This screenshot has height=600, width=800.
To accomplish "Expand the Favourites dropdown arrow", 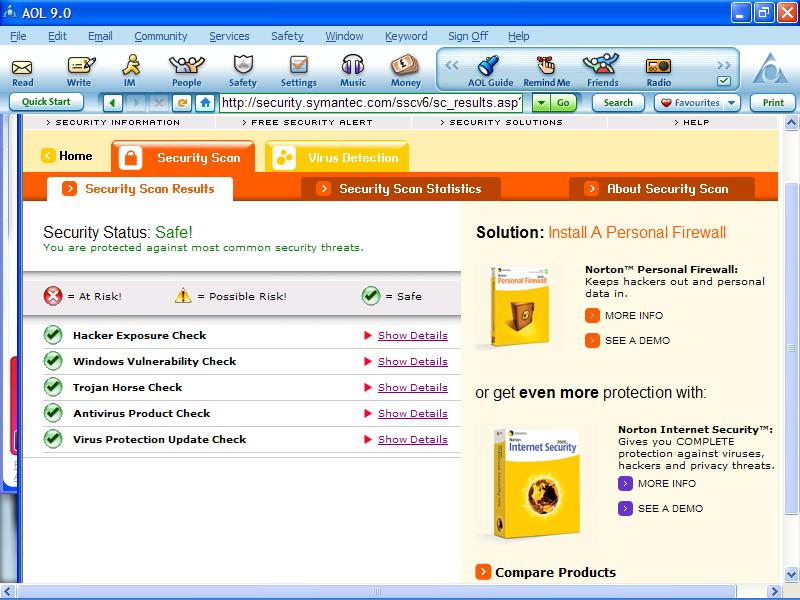I will (x=731, y=103).
